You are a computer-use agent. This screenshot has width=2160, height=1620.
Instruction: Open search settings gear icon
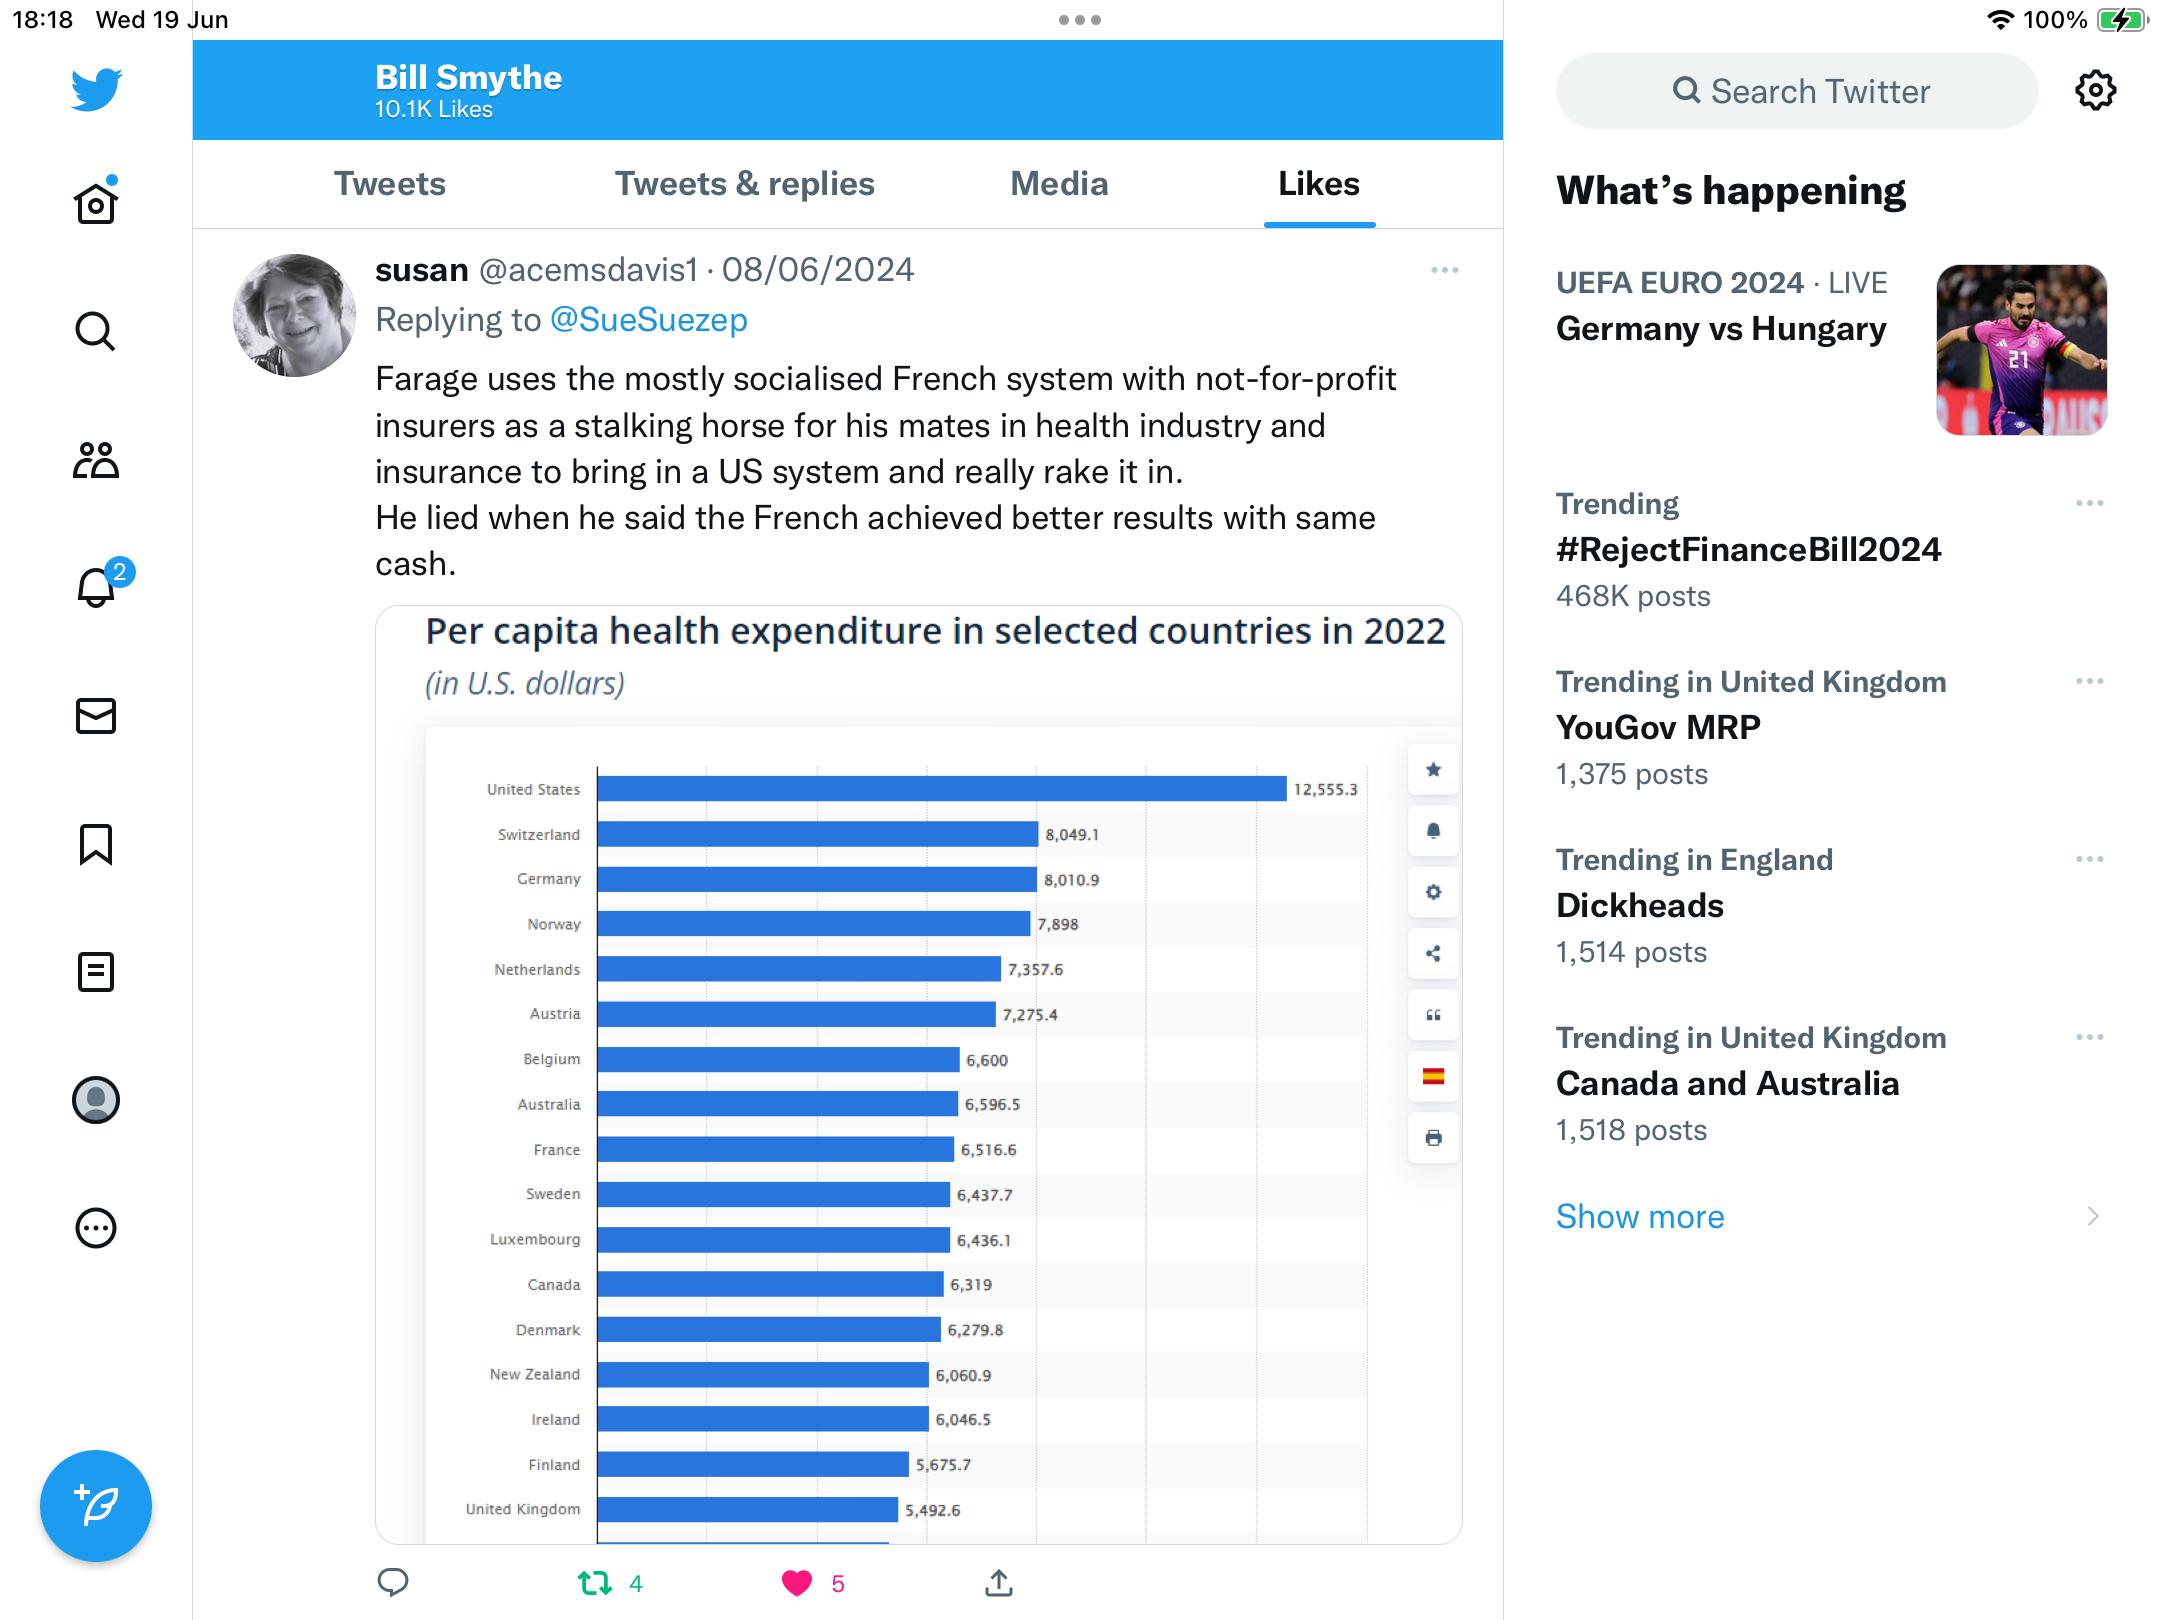pos(2095,91)
